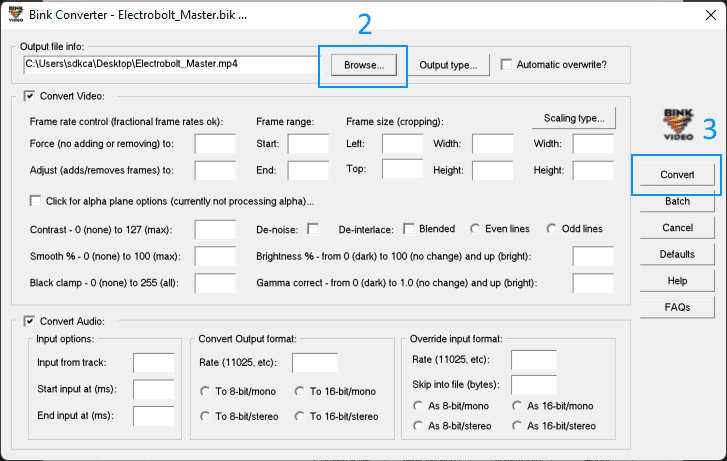
Task: Click the output file path field
Action: (x=170, y=64)
